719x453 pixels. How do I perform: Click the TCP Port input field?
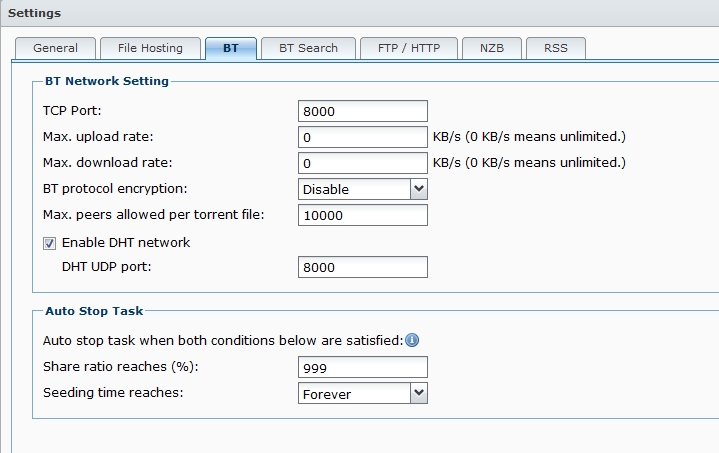click(362, 111)
